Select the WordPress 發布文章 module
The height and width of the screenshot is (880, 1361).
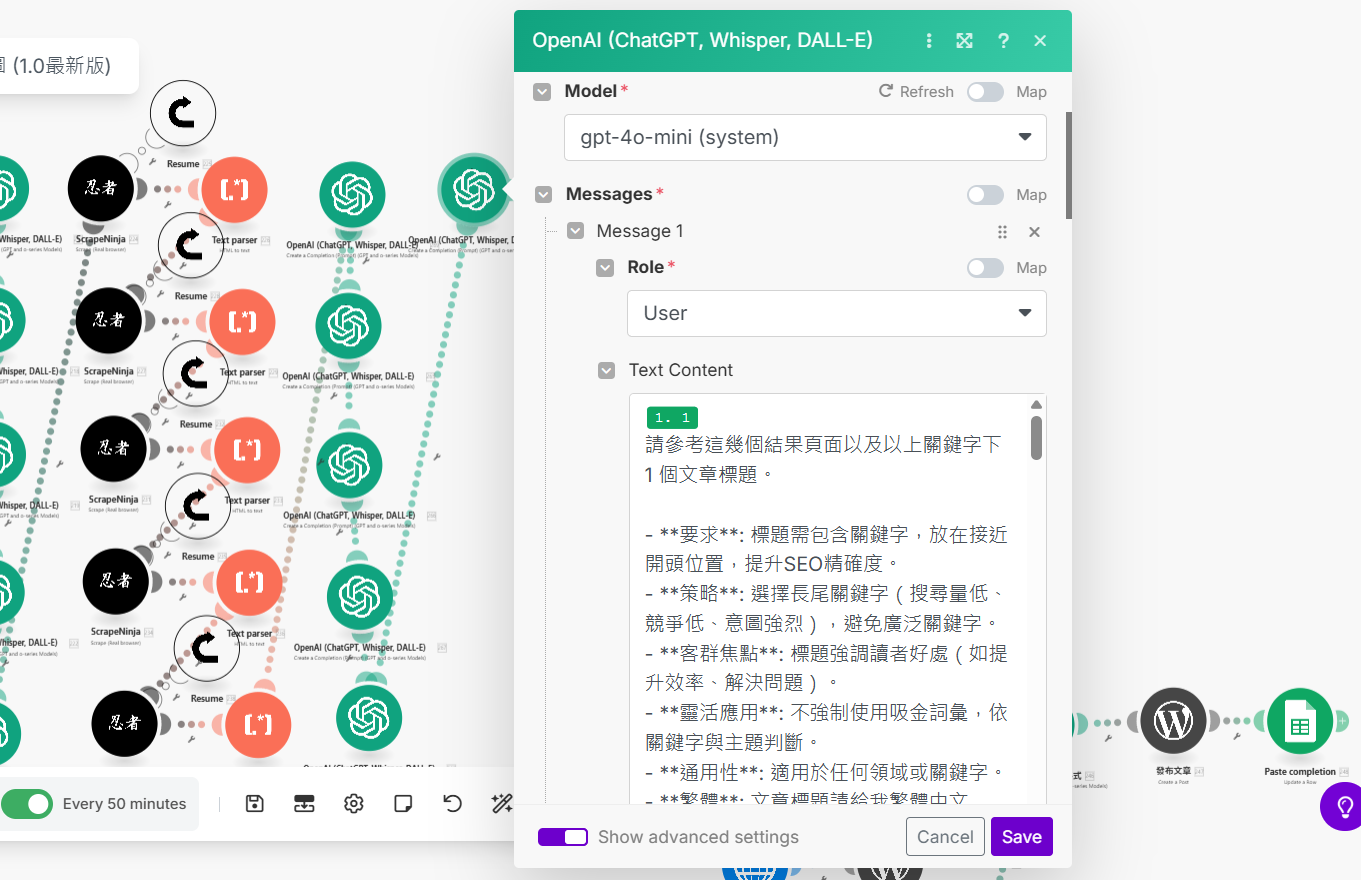(1173, 721)
